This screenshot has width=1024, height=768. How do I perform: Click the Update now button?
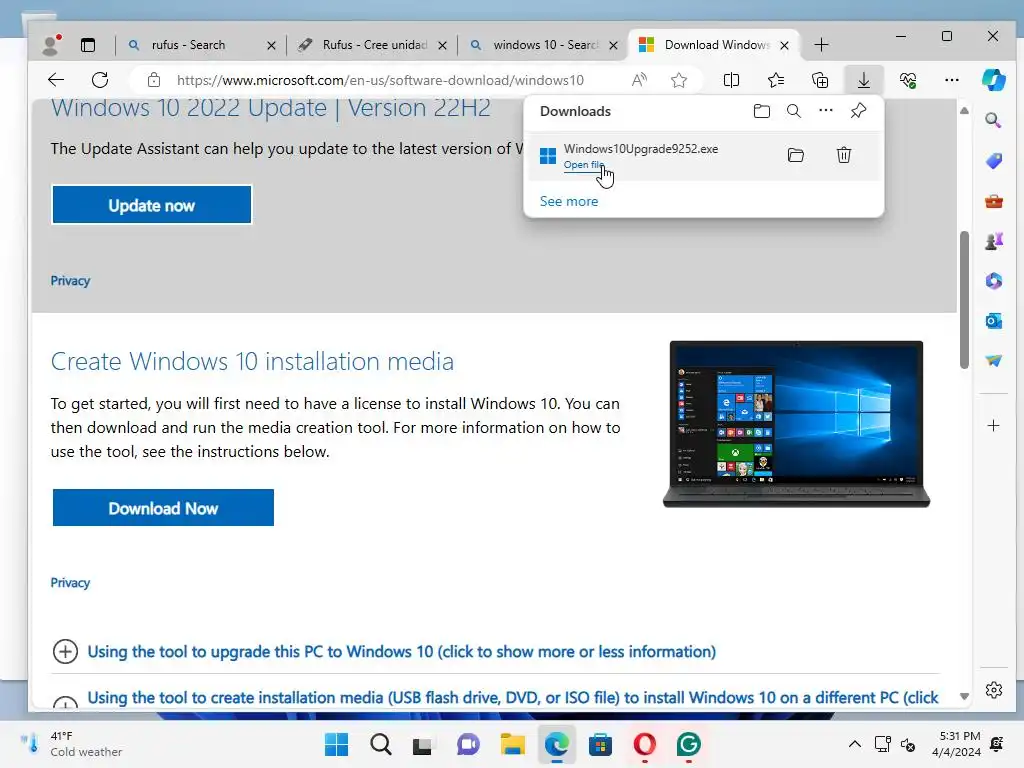point(152,205)
